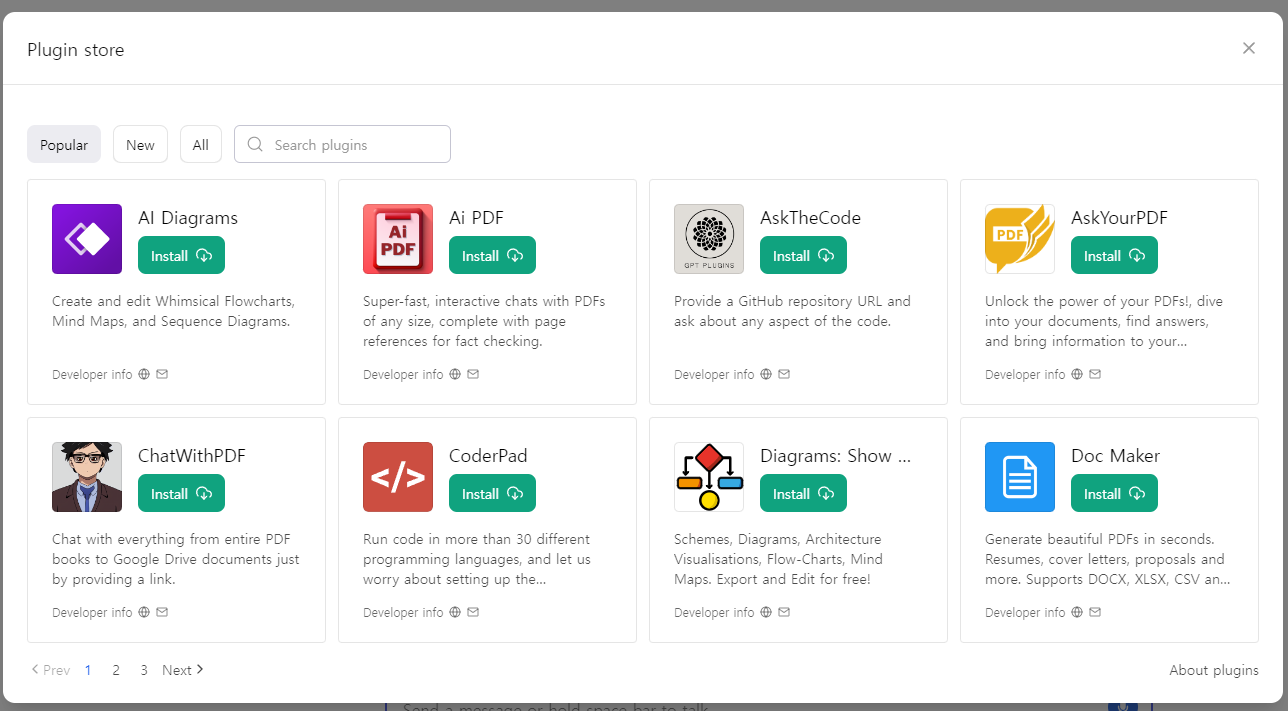Viewport: 1288px width, 711px height.
Task: Install the AskTheCode plugin
Action: click(803, 255)
